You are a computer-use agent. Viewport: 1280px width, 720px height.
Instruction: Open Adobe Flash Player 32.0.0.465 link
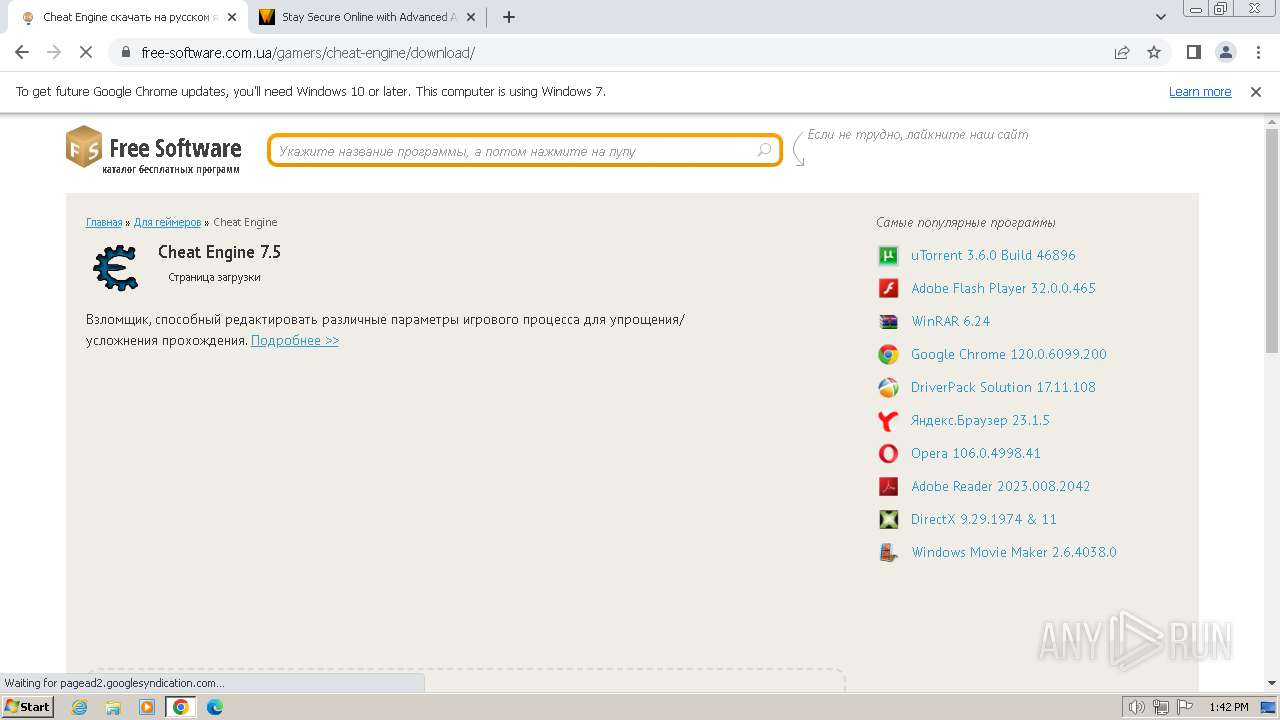point(1003,288)
